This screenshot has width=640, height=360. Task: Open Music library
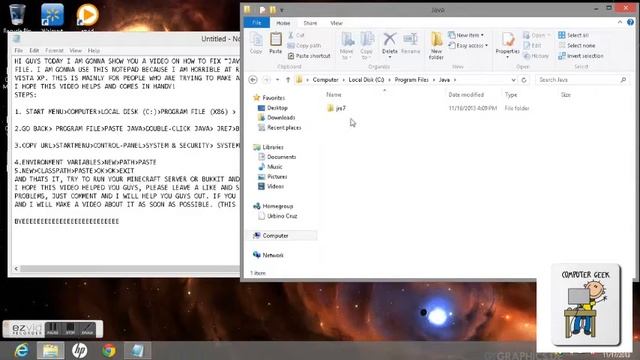pyautogui.click(x=270, y=167)
